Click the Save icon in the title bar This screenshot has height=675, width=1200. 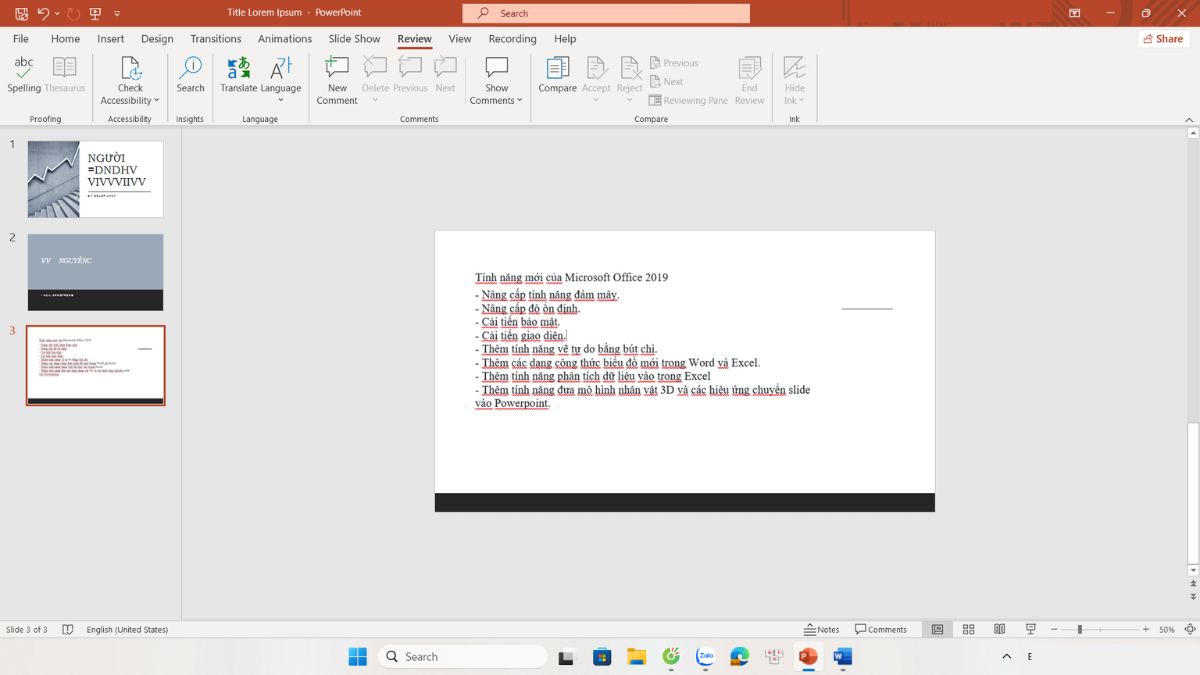[21, 13]
